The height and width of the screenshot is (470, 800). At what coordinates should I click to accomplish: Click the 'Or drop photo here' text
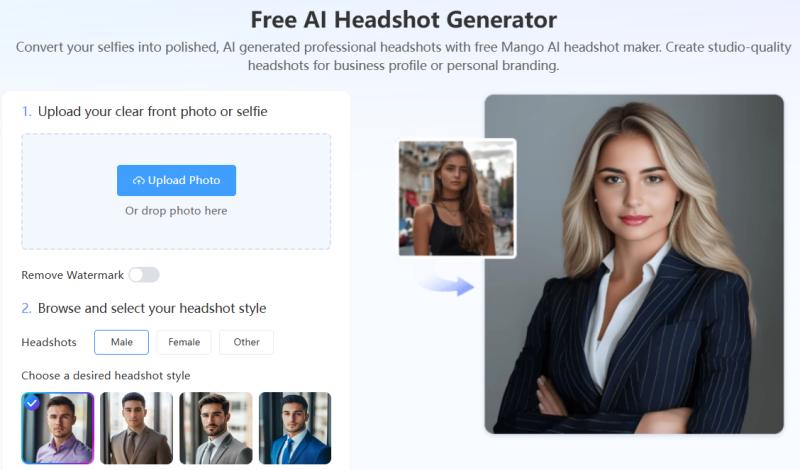[x=176, y=211]
